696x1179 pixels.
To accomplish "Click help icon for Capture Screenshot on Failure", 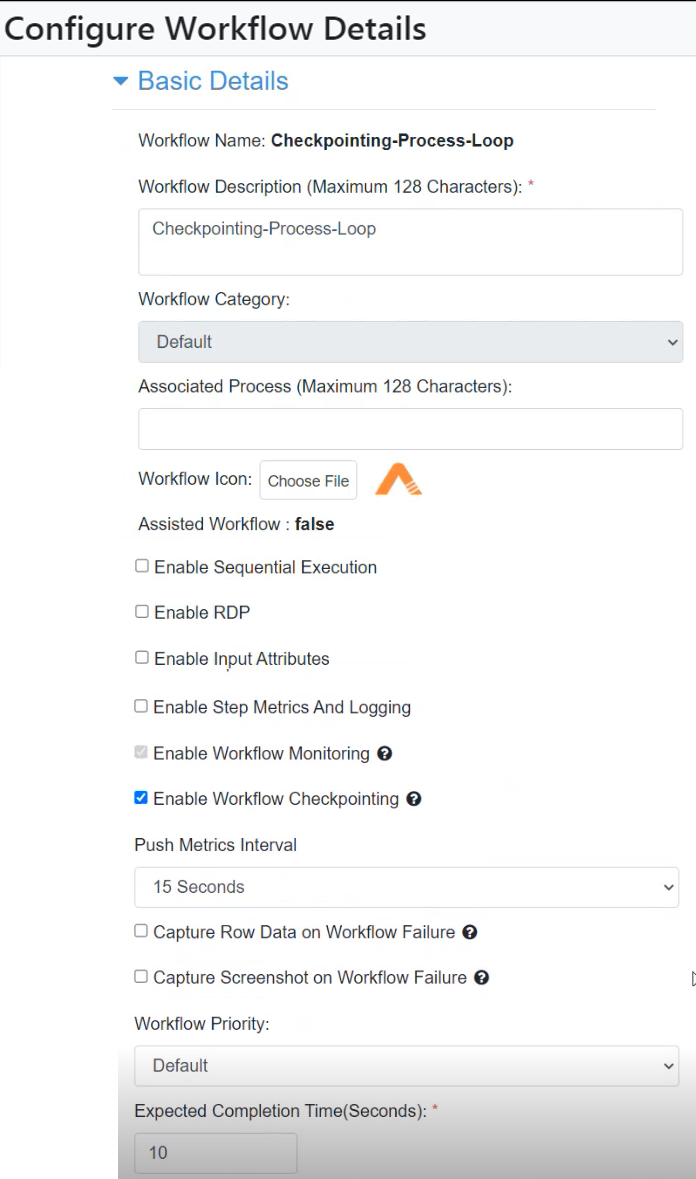I will (x=482, y=977).
